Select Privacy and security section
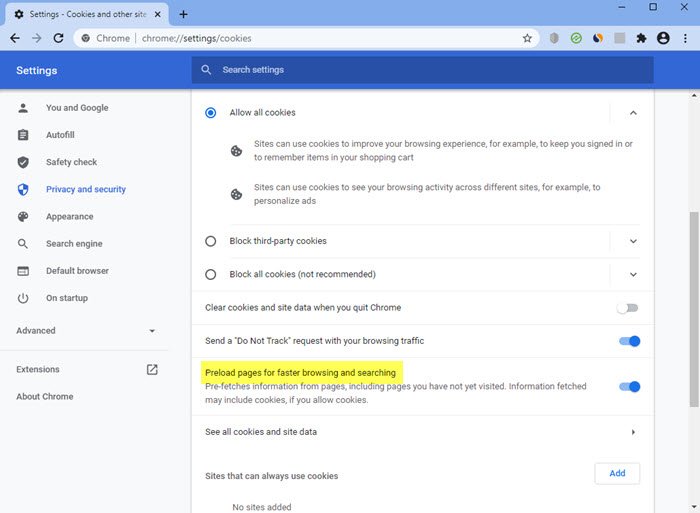Screen dimensions: 700x513 point(86,189)
